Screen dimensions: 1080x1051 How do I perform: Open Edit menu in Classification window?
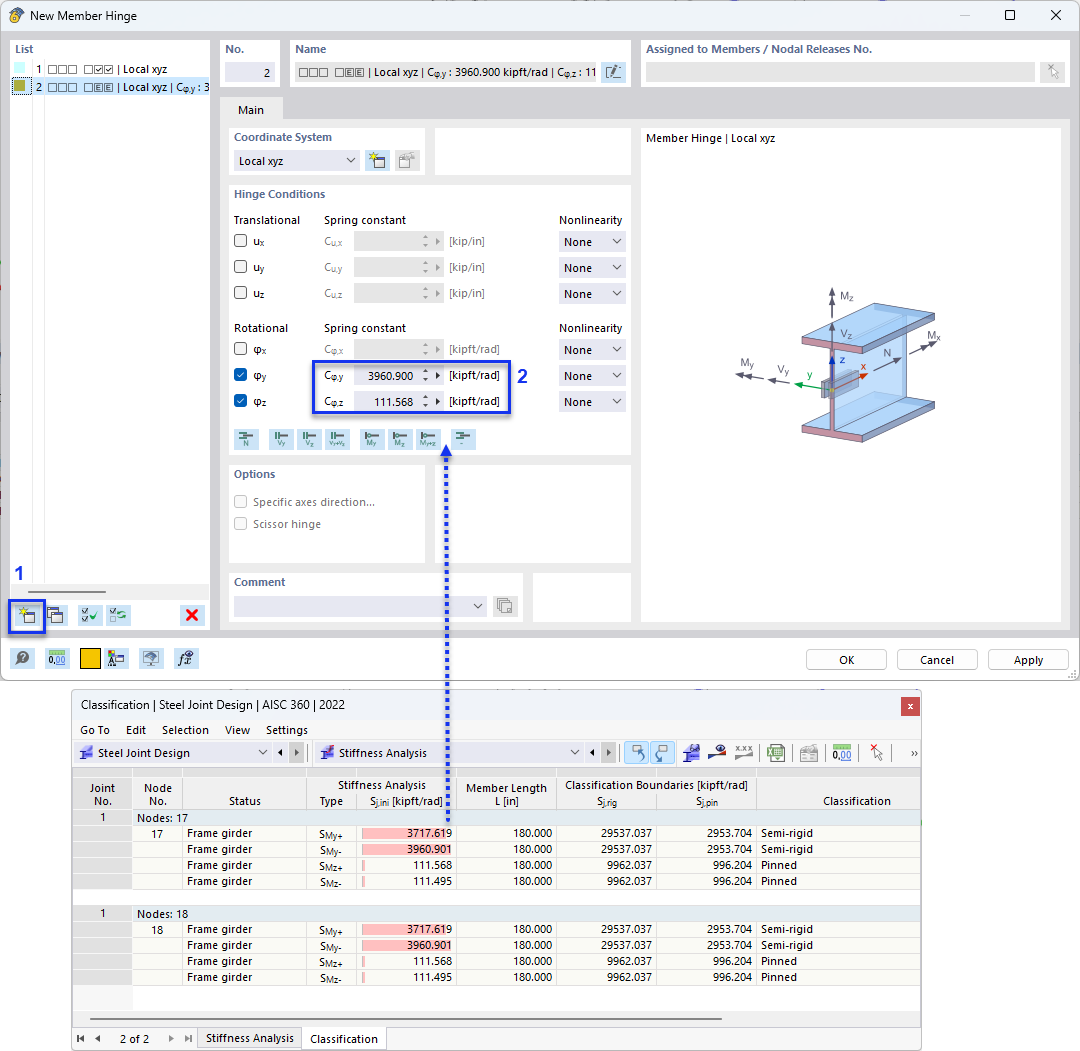(136, 730)
